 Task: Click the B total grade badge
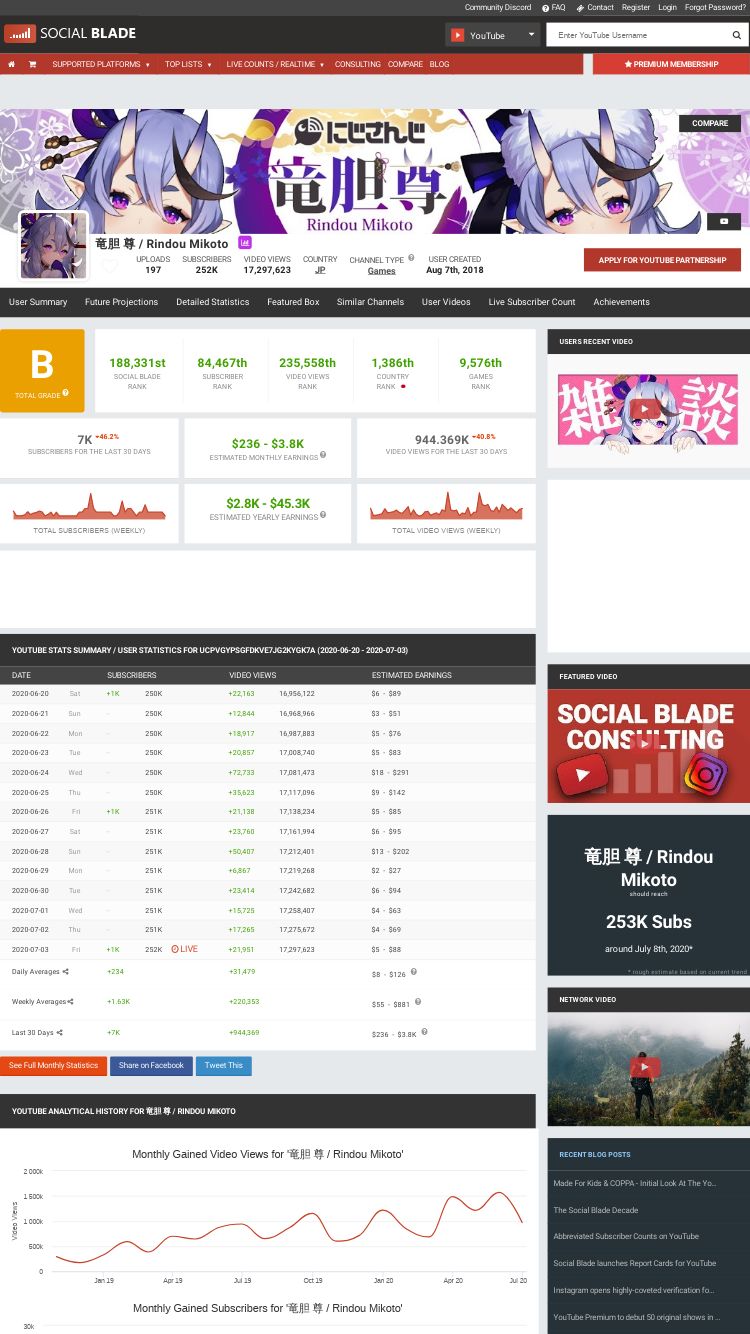[x=42, y=370]
